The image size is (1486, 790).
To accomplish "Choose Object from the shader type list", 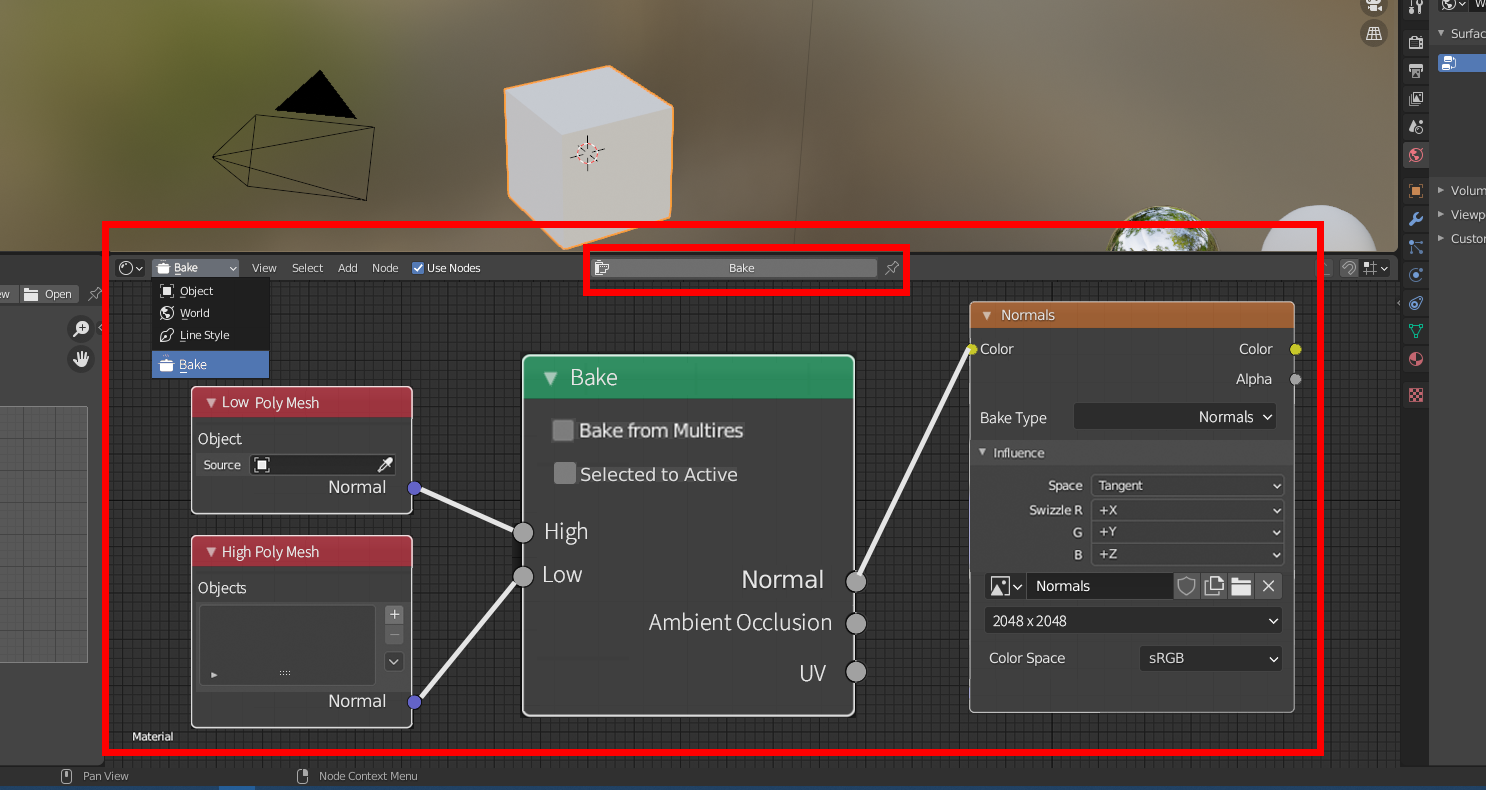I will [210, 291].
